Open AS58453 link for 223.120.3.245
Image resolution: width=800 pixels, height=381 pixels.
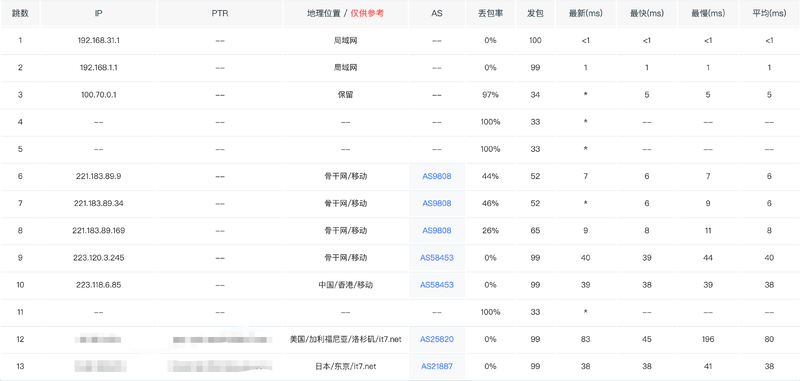point(437,258)
